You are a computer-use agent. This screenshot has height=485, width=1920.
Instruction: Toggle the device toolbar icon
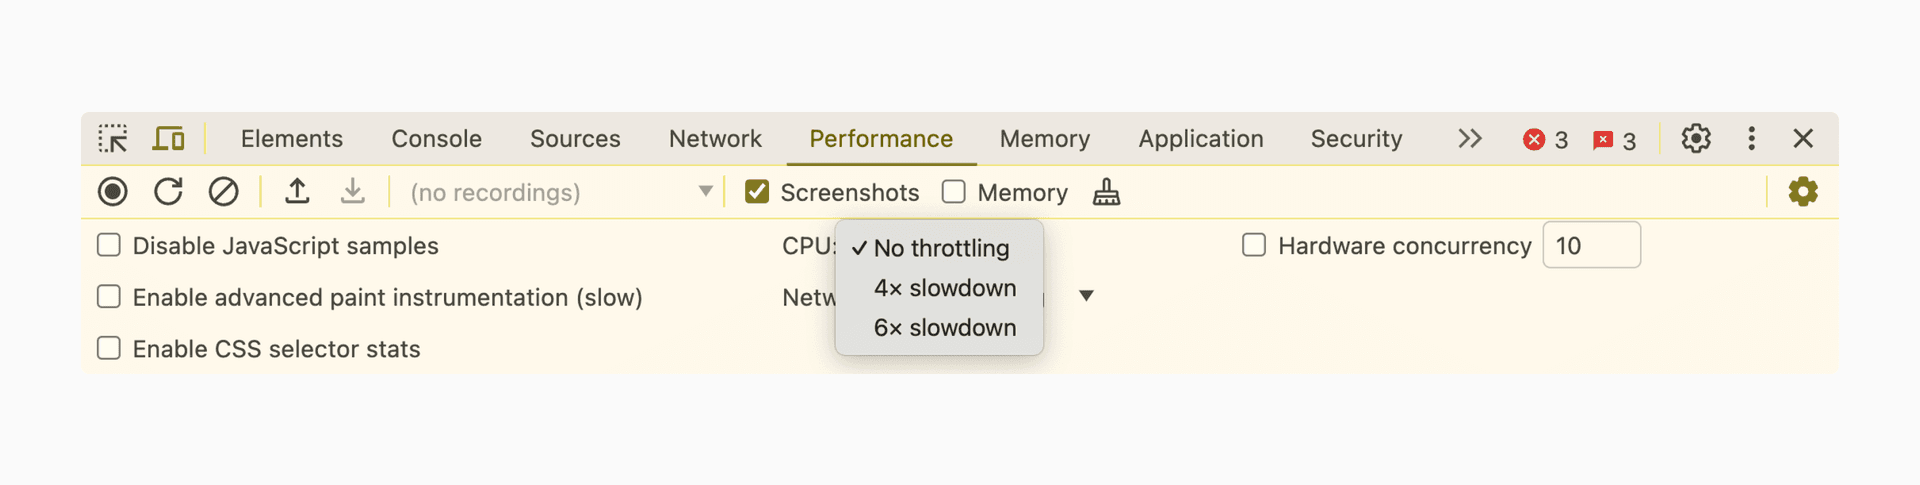pos(168,138)
